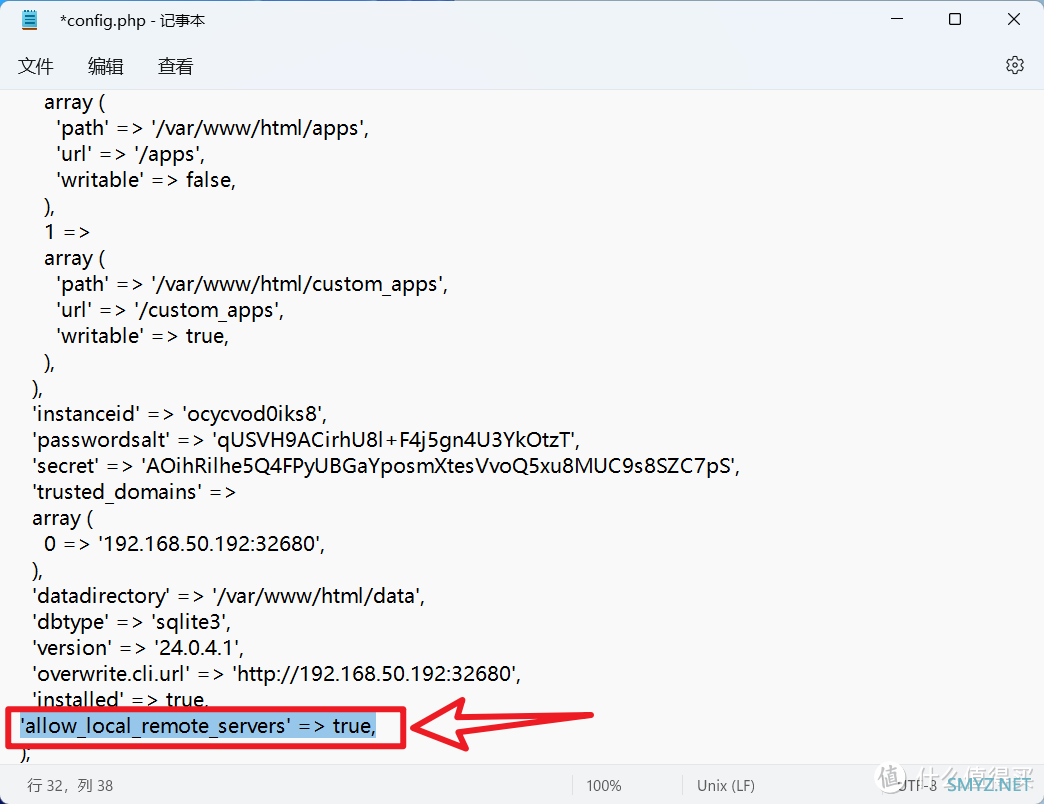Click the 'instanceid' => 'ocycvod0iks8' line
1044x804 pixels.
(x=180, y=414)
